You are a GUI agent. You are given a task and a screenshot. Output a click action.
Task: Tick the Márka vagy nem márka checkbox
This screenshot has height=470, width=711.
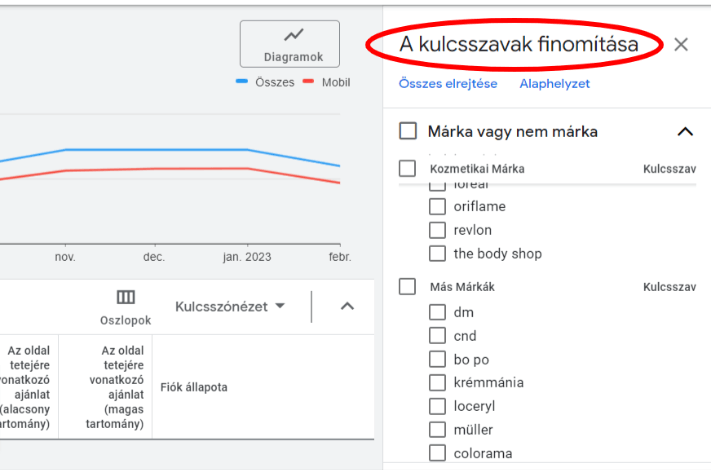pos(408,131)
